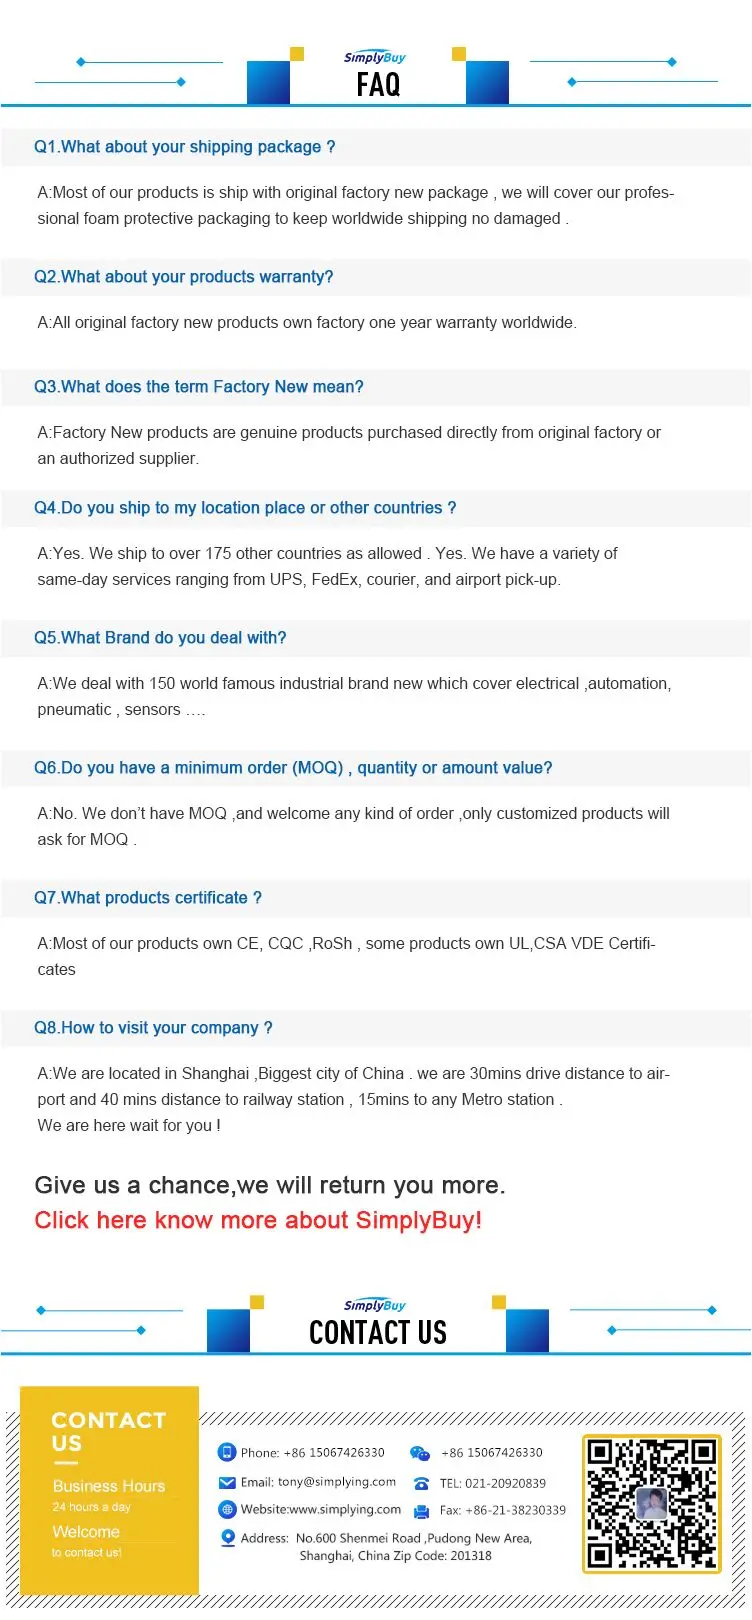Select Q6 minimum order MOQ question heading
This screenshot has height=1620, width=752.
293,768
